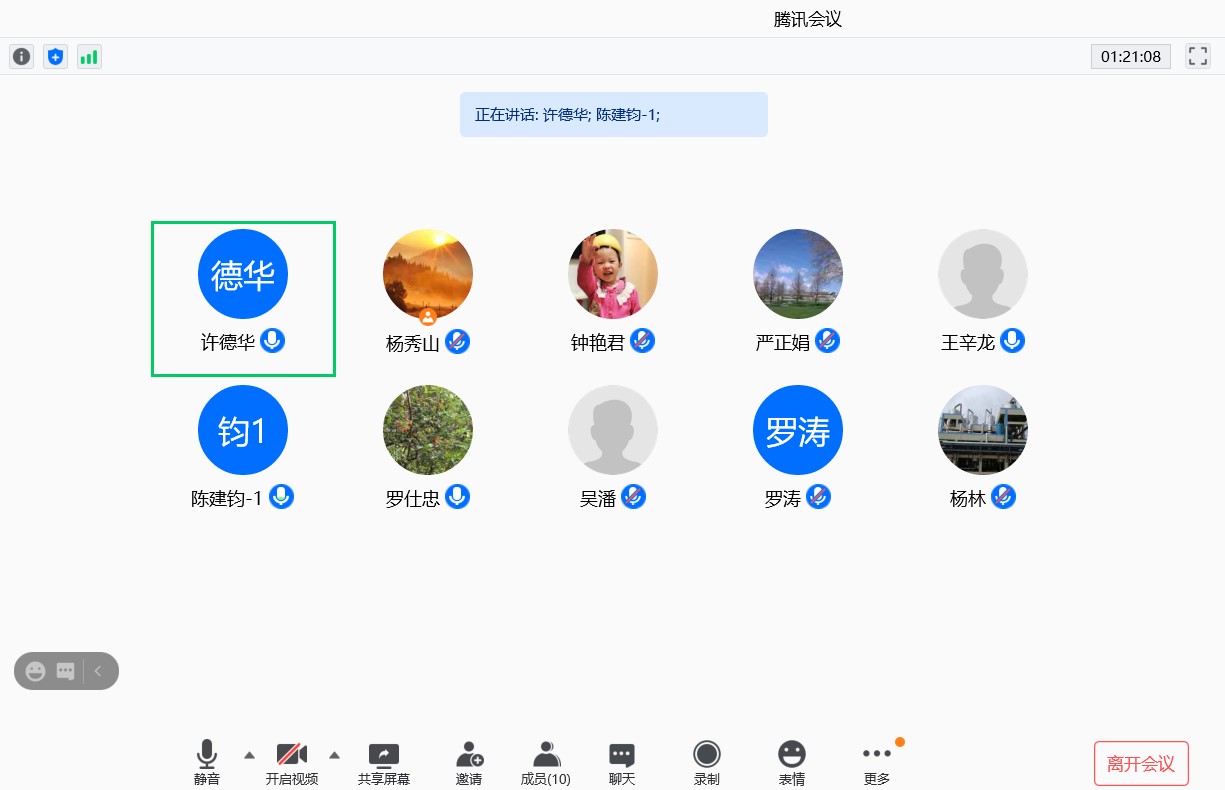Screen dimensions: 1225x790
Task: Click the invite (邀请) icon
Action: [469, 764]
